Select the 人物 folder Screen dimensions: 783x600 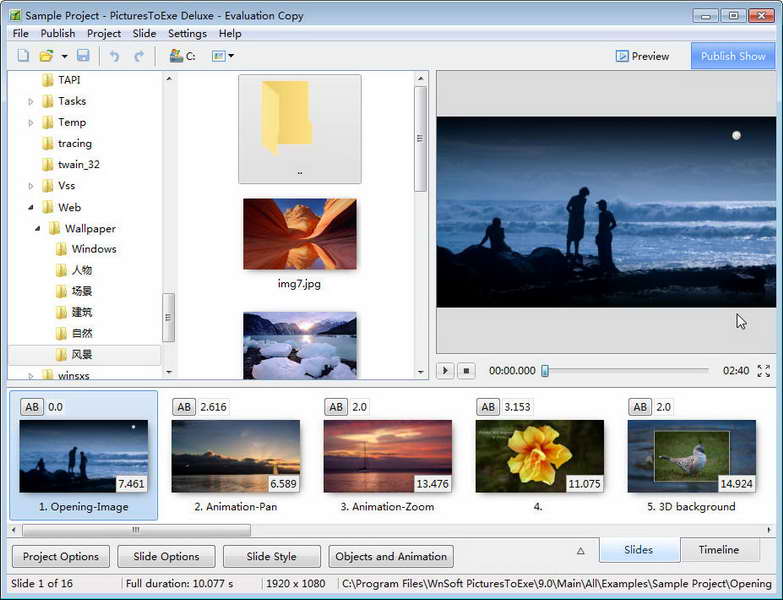pos(74,270)
